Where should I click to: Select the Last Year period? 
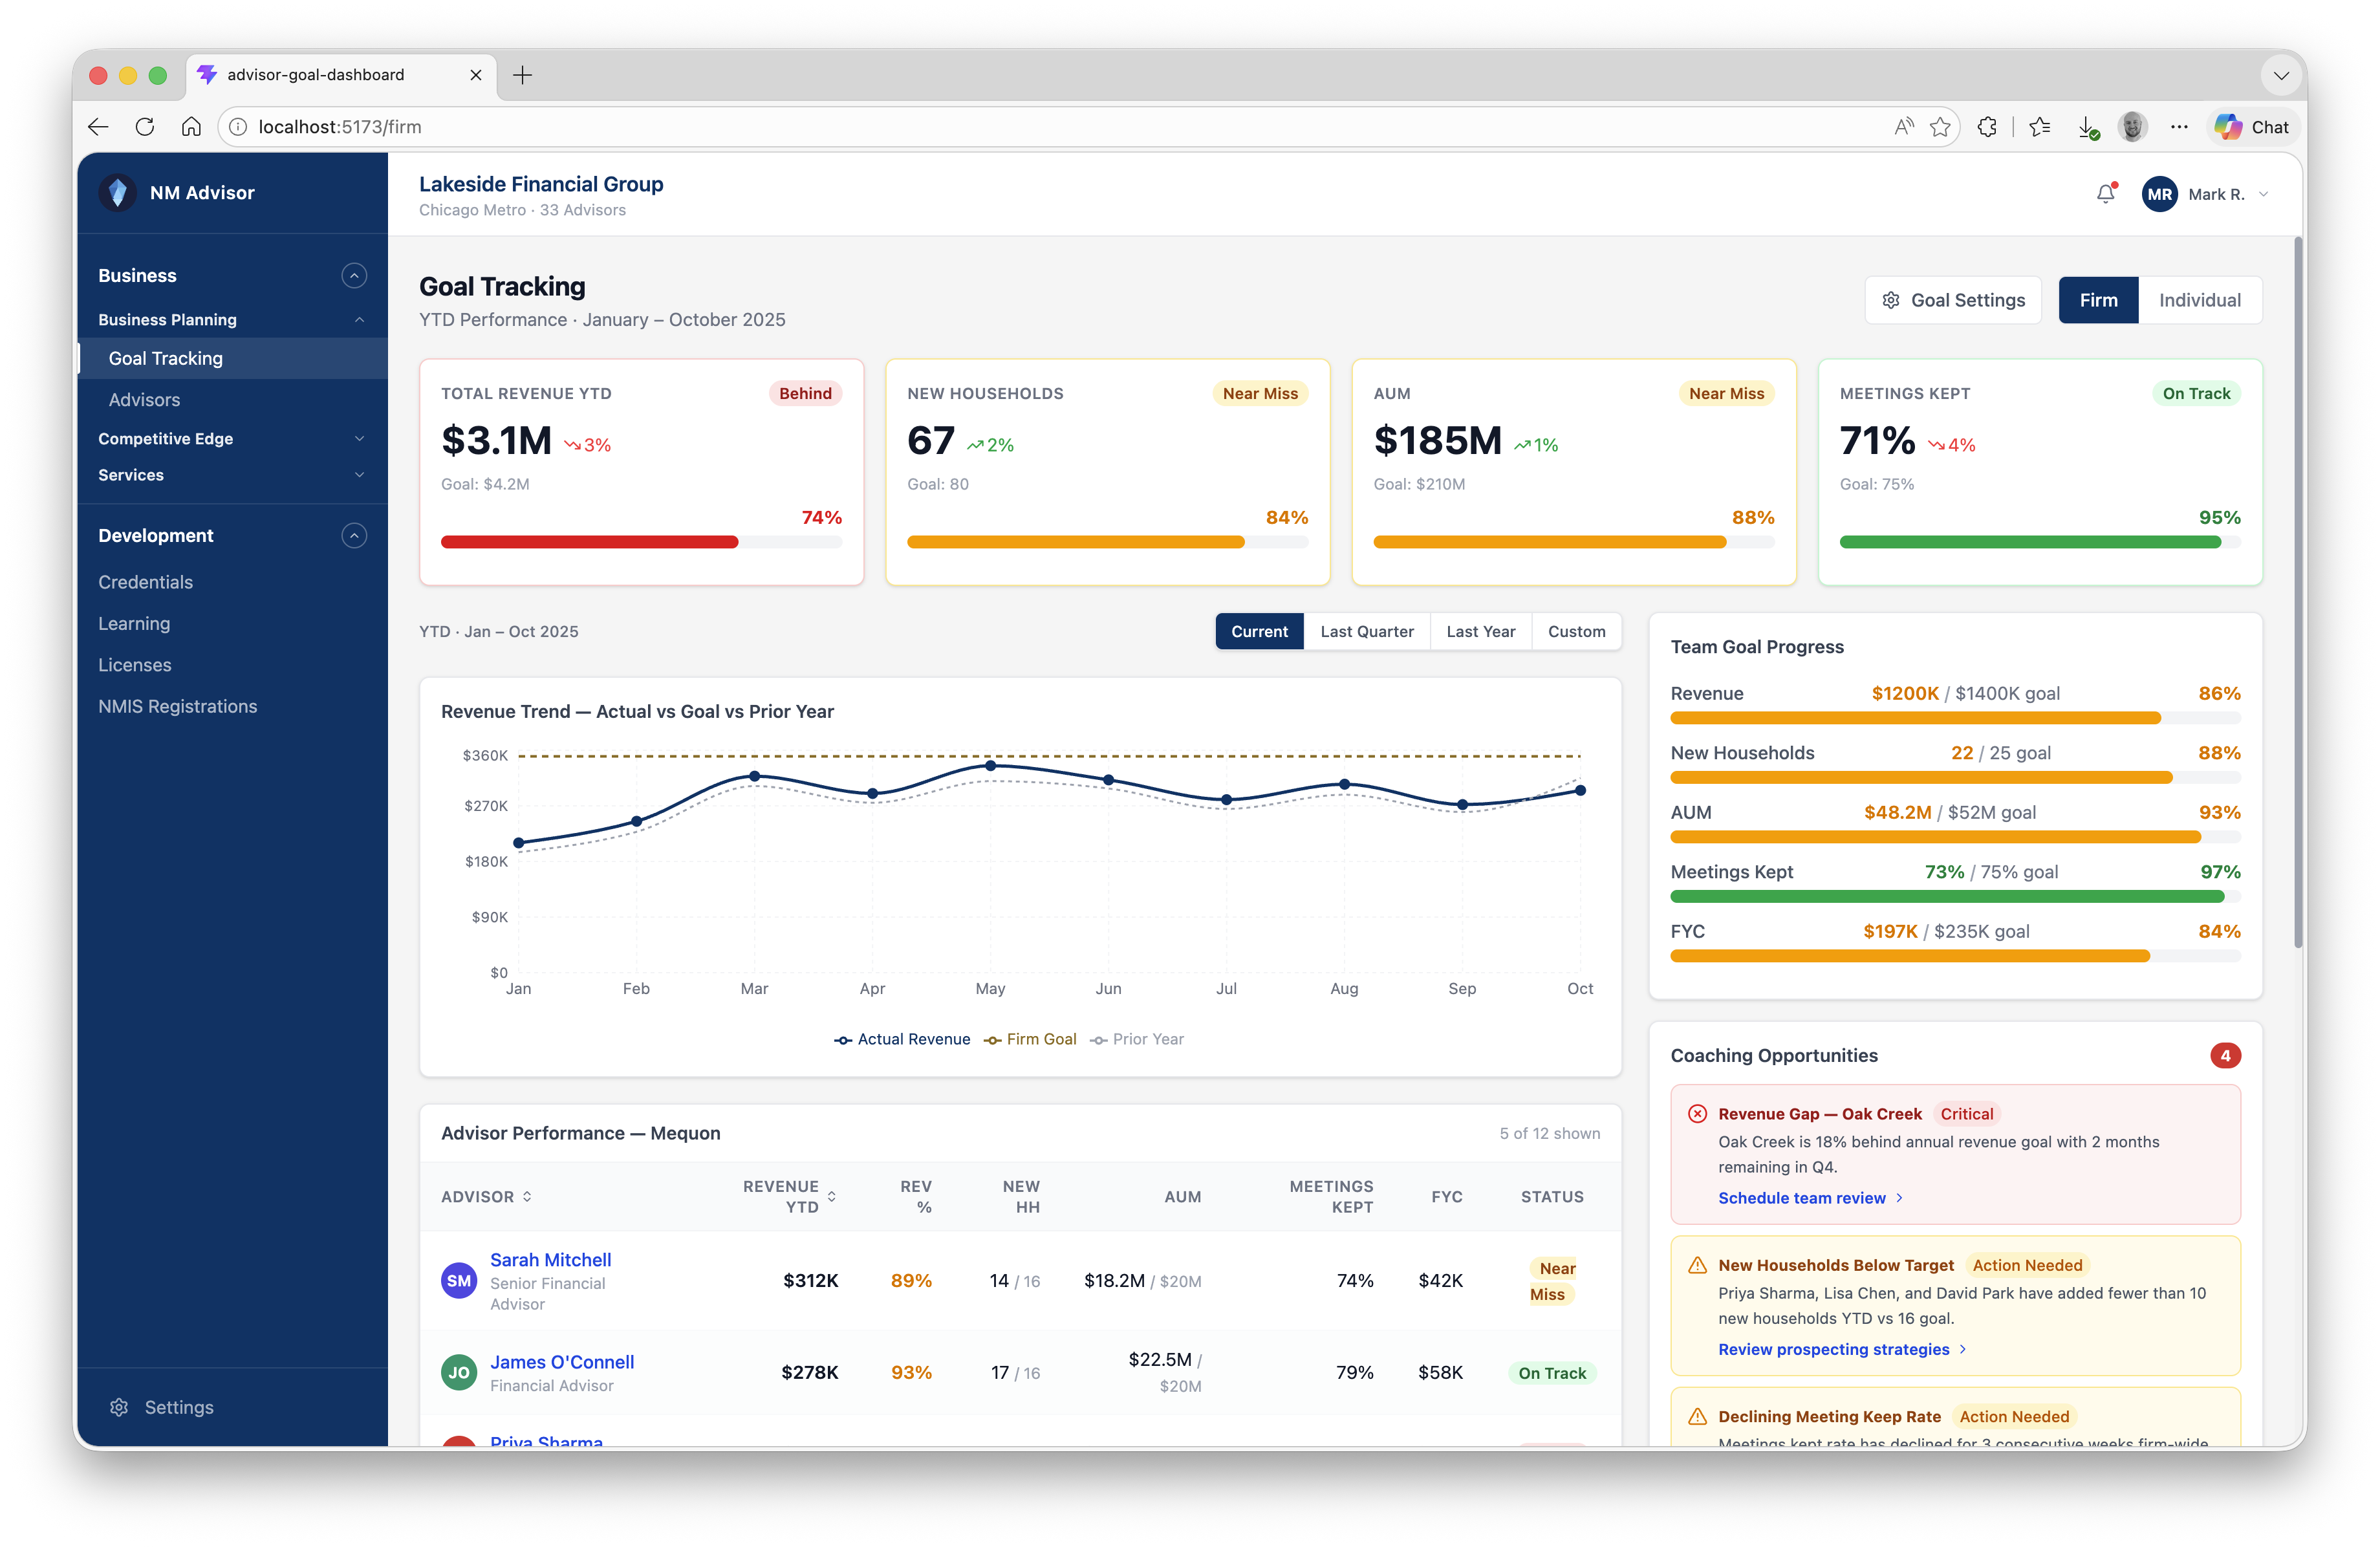(x=1480, y=631)
